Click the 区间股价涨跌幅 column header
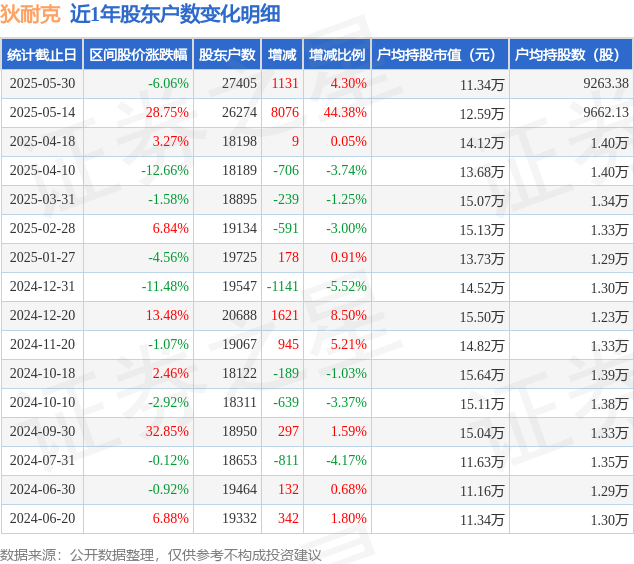Image resolution: width=634 pixels, height=564 pixels. [x=138, y=54]
